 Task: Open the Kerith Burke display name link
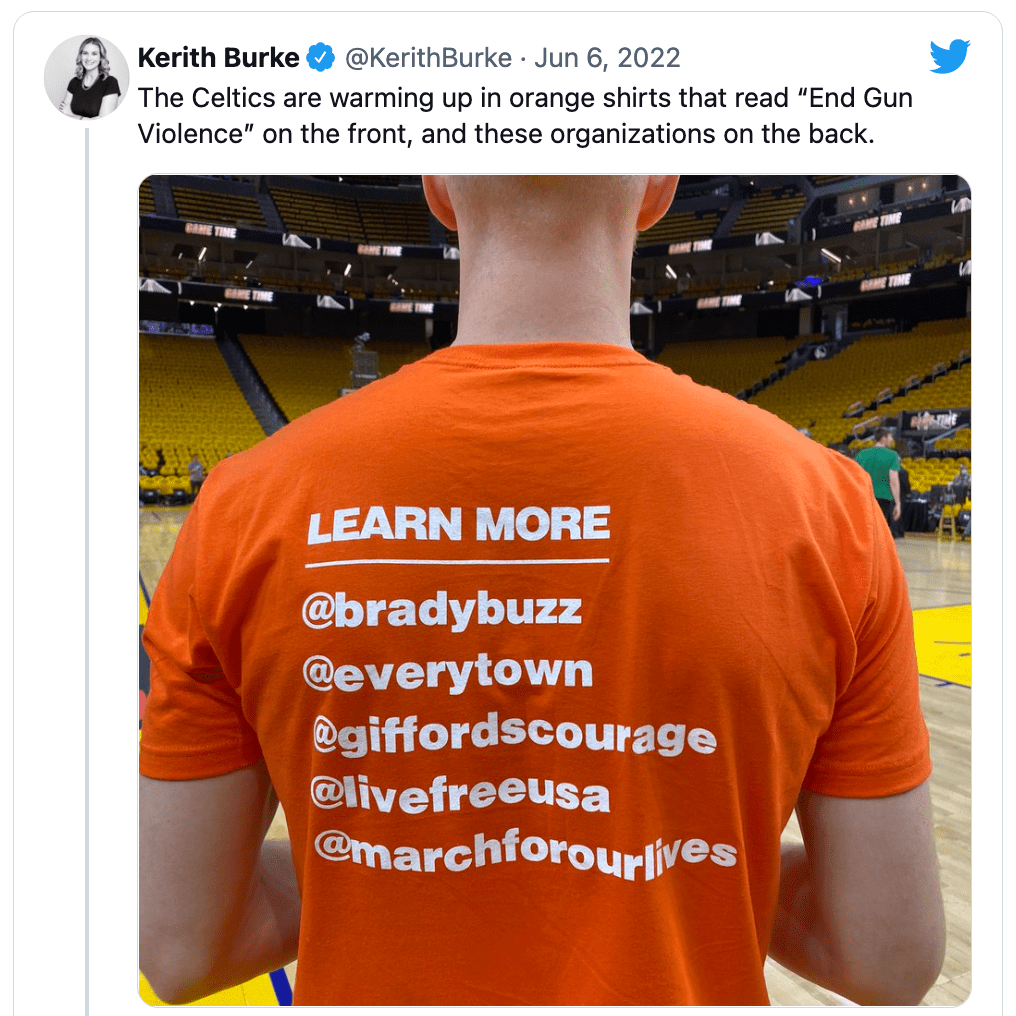(218, 58)
